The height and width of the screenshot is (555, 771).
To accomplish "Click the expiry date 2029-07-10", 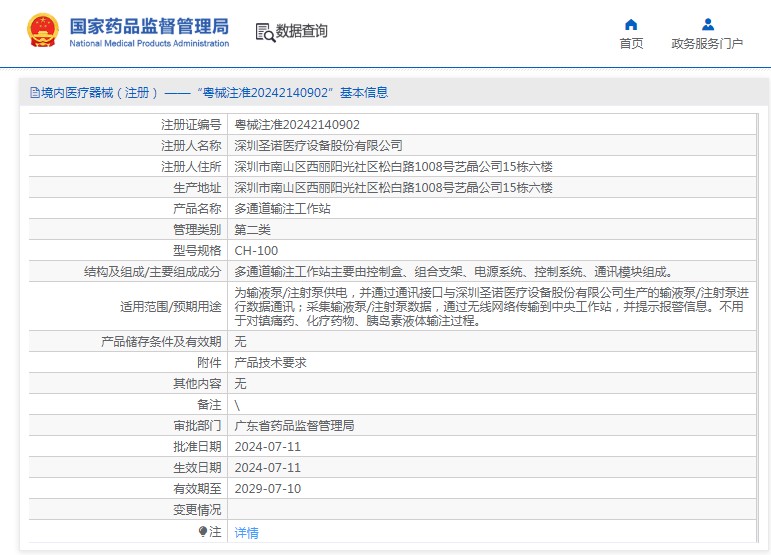I will click(267, 489).
